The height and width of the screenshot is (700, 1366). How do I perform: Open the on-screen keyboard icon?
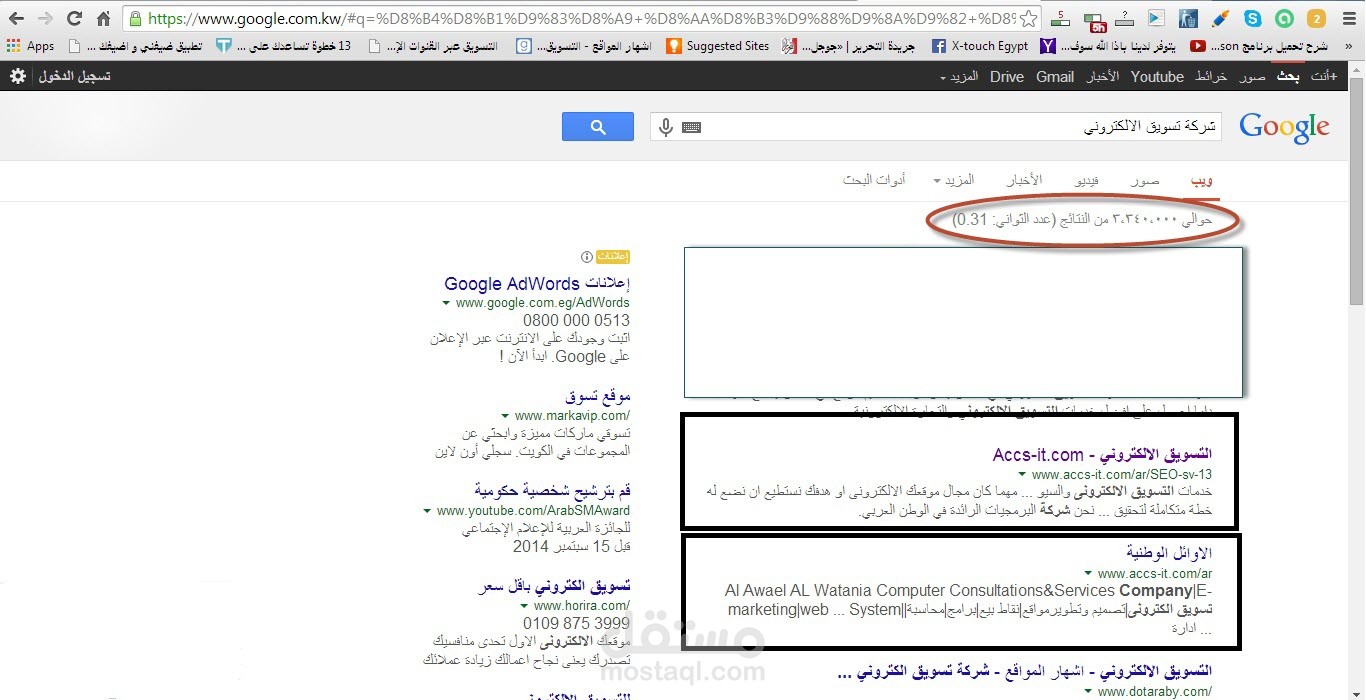click(x=692, y=127)
